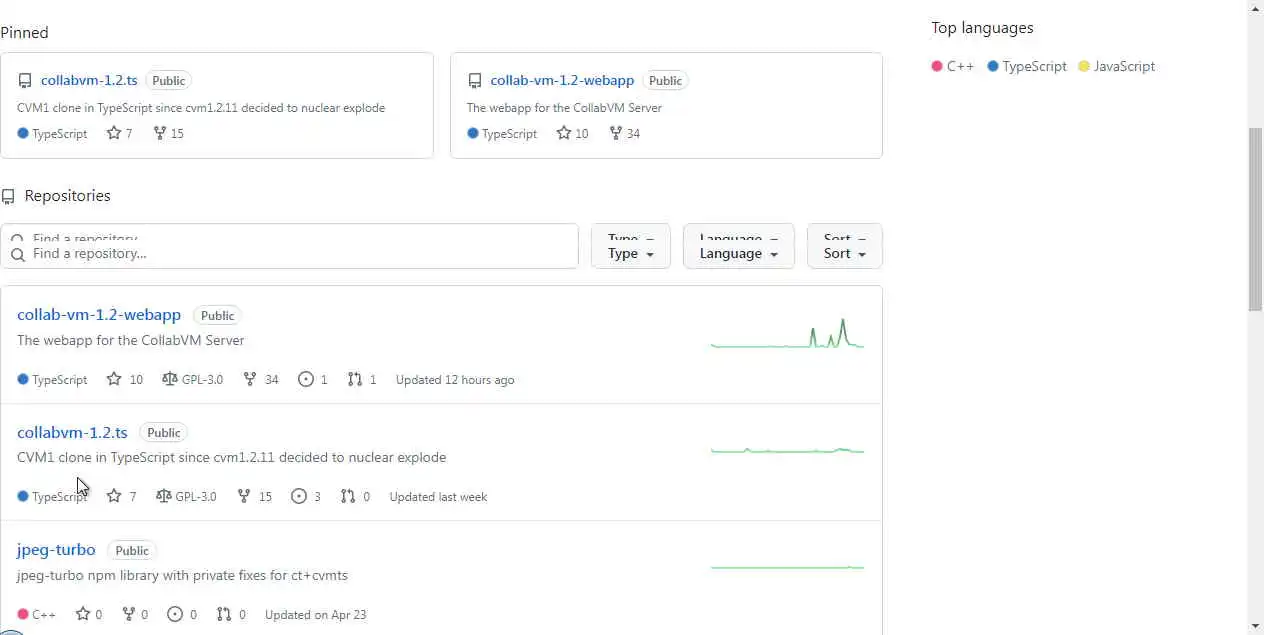Click 'Updated 12 hours ago' text
1264x635 pixels.
455,379
